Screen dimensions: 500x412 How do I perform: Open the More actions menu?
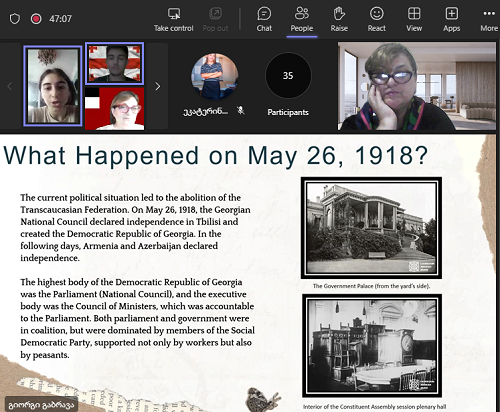pos(489,20)
